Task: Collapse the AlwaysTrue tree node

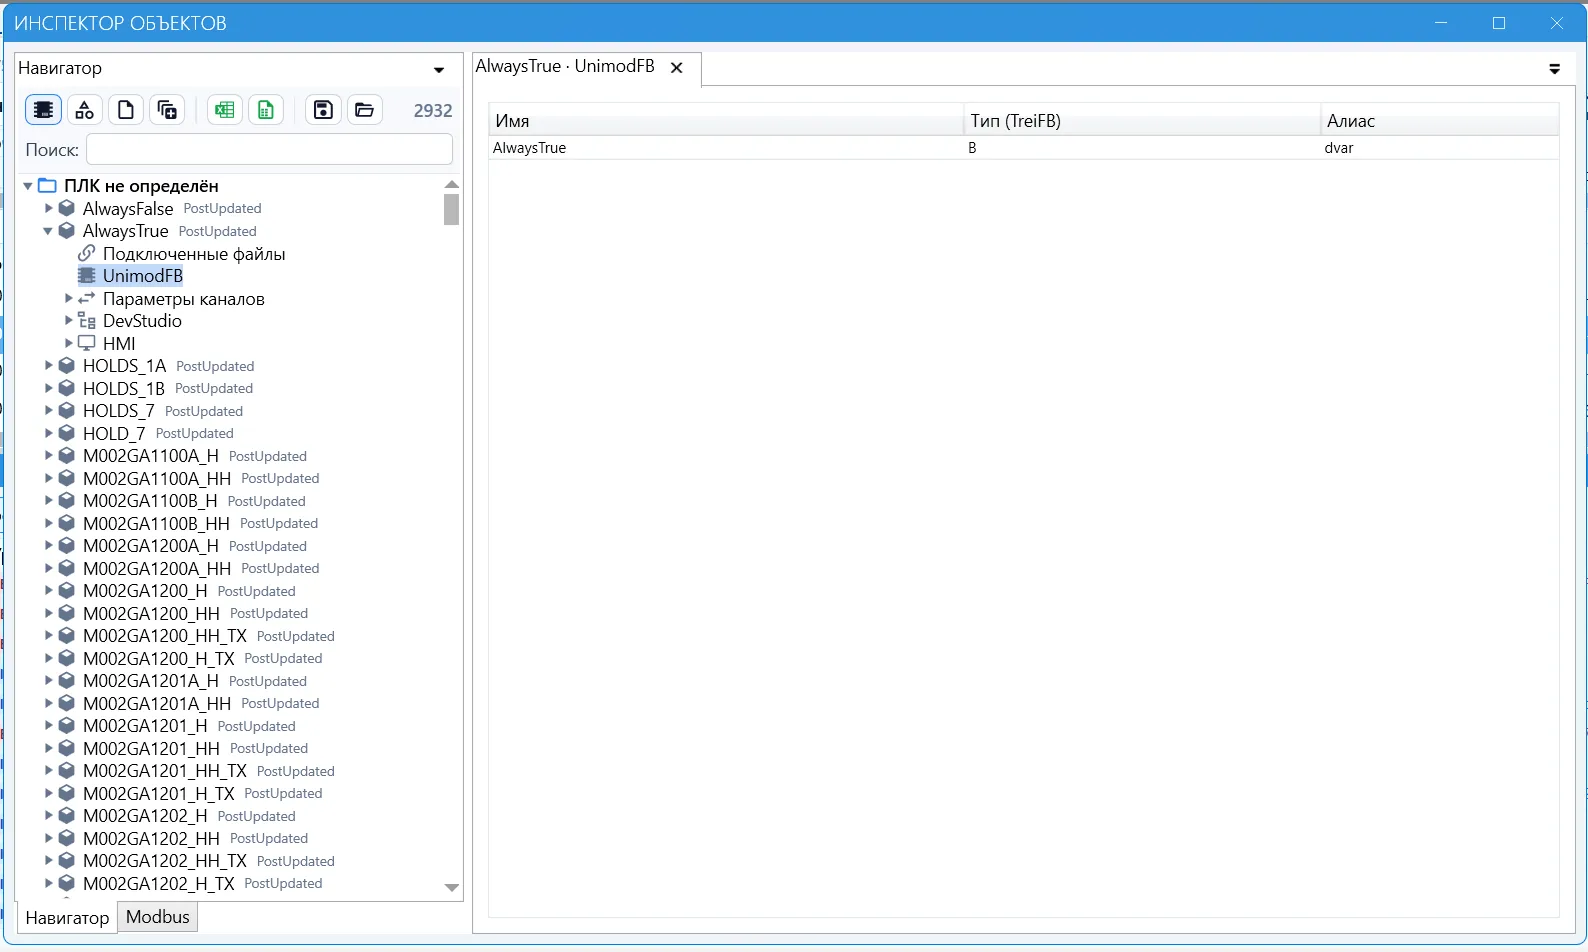Action: coord(48,231)
